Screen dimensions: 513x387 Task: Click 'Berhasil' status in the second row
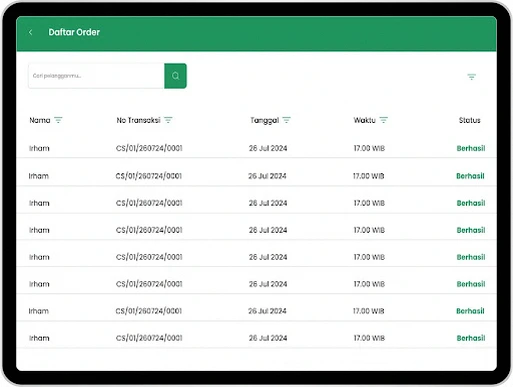(x=470, y=176)
